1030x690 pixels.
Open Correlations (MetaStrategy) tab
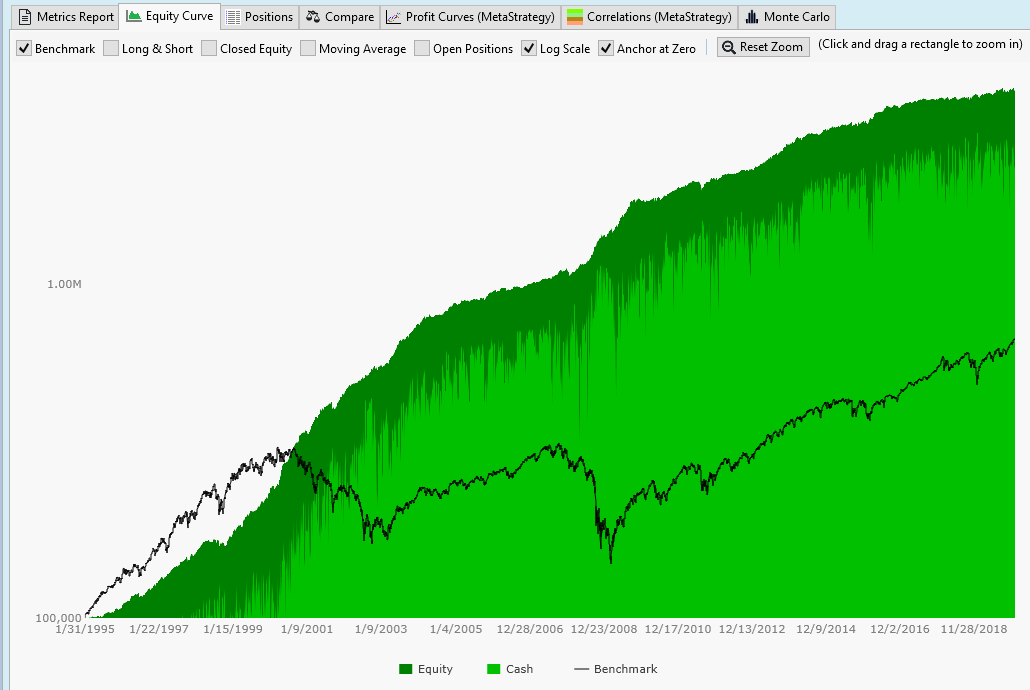pyautogui.click(x=649, y=17)
